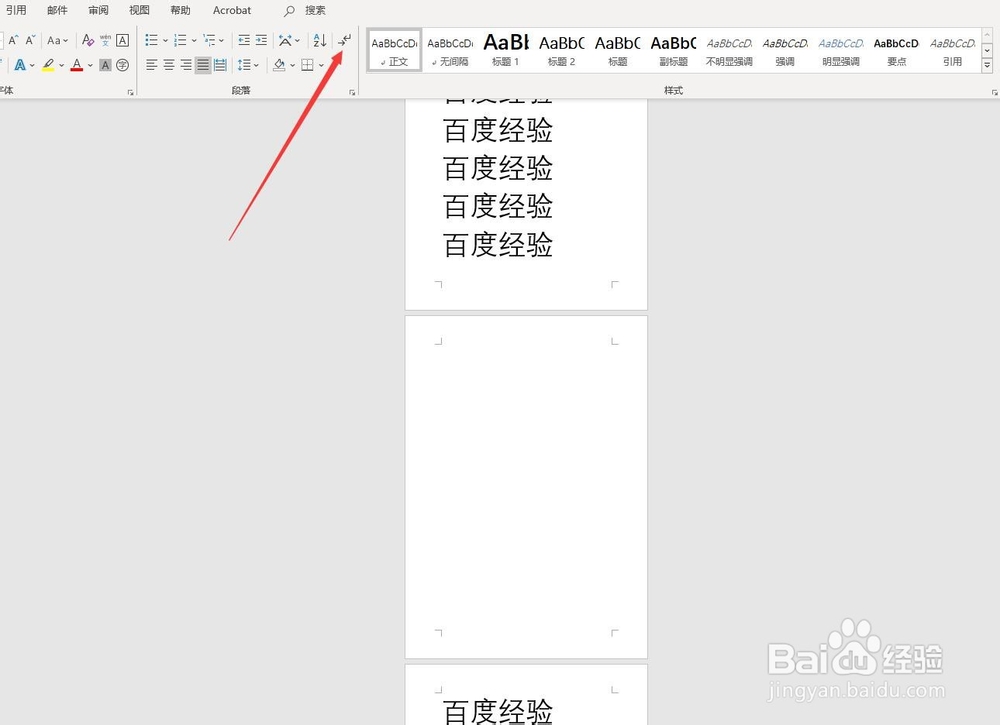Open the Phonetic Guide (wén) tool
The width and height of the screenshot is (1000, 725).
[105, 40]
